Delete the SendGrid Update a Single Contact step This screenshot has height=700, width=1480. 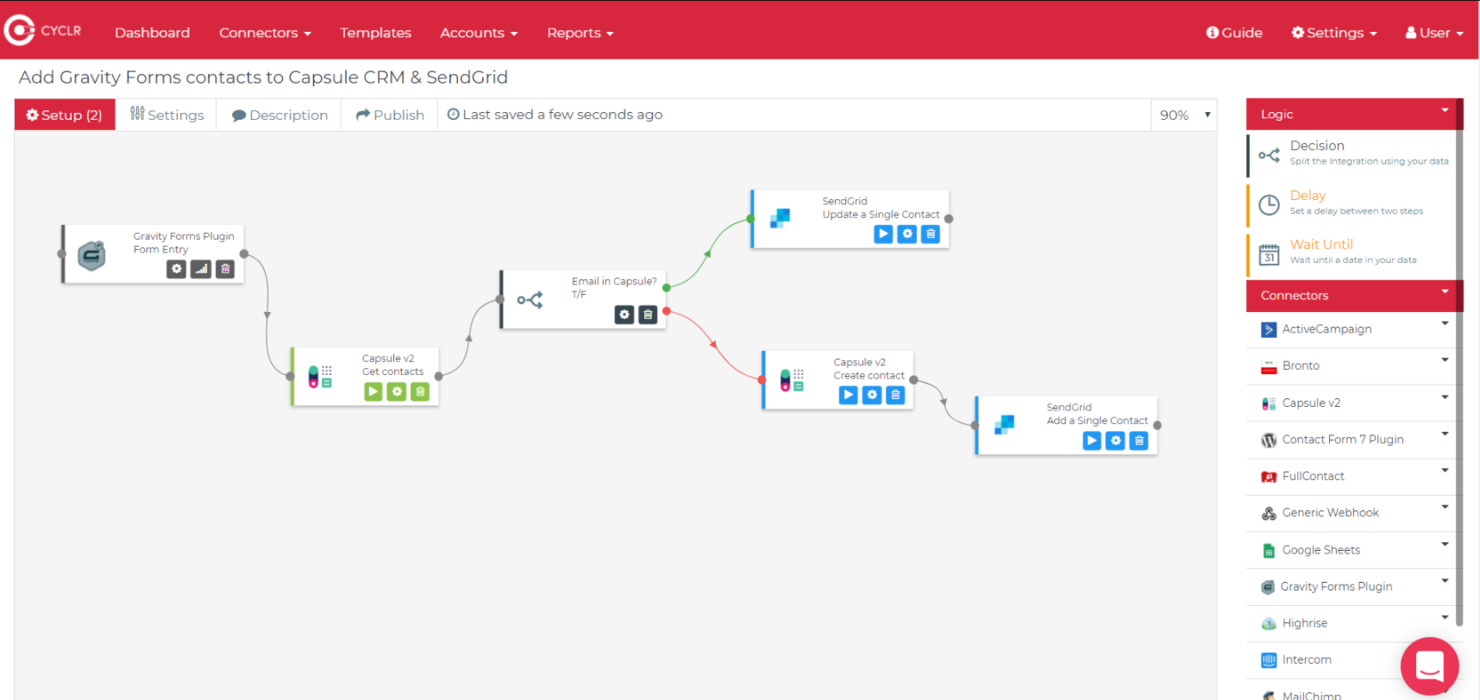pyautogui.click(x=930, y=233)
